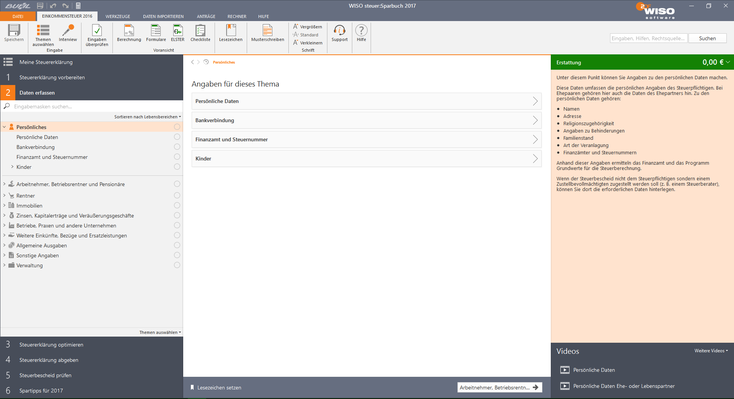Viewport: 734px width, 399px height.
Task: Toggle status circle for Persönliche Daten
Action: pos(177,137)
